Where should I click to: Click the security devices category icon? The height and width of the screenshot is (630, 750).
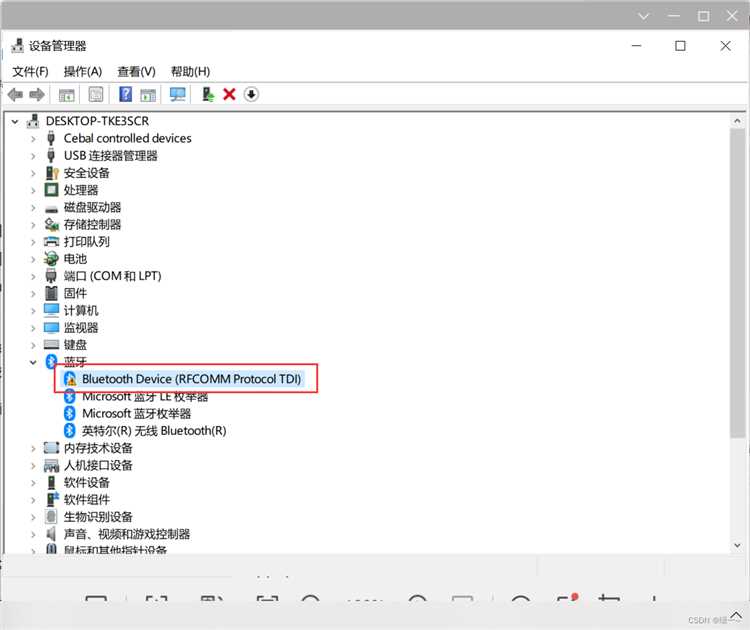[52, 173]
